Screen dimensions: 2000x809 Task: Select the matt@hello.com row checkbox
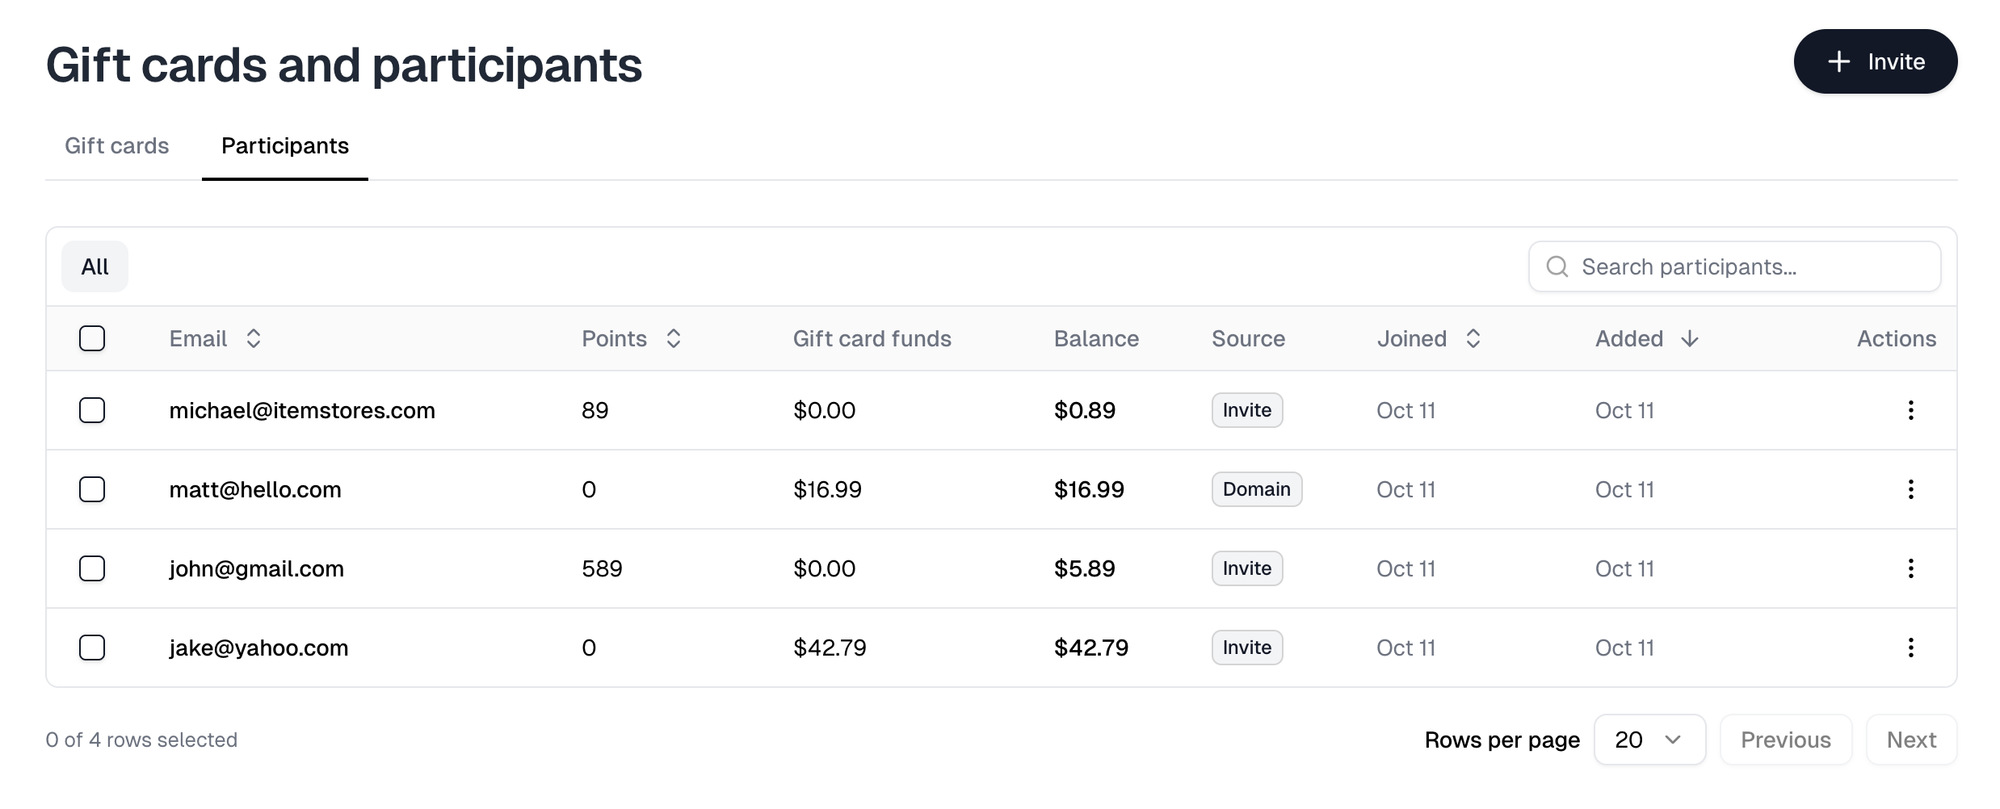[x=92, y=489]
